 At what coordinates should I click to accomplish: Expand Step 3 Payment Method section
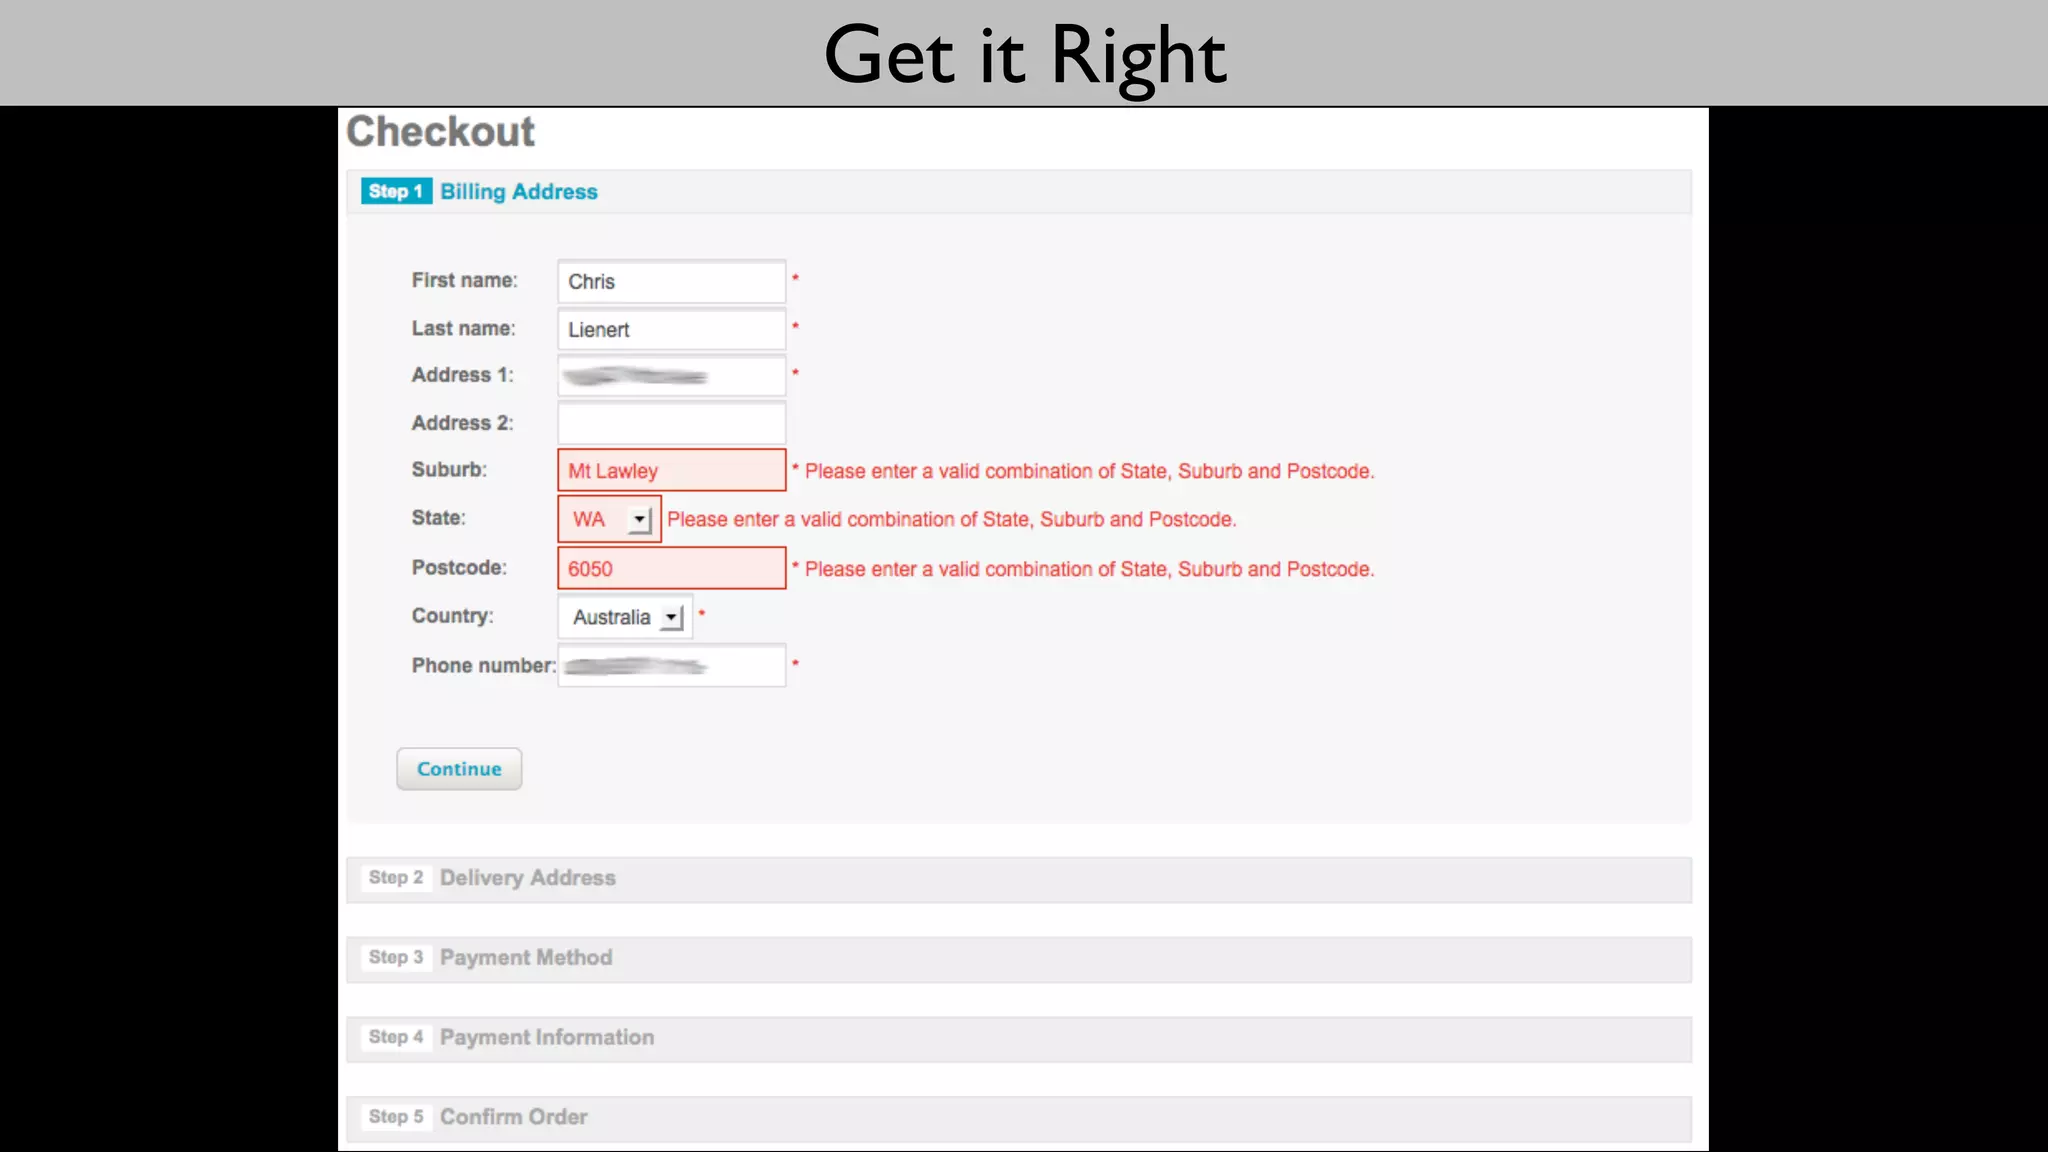pos(525,958)
